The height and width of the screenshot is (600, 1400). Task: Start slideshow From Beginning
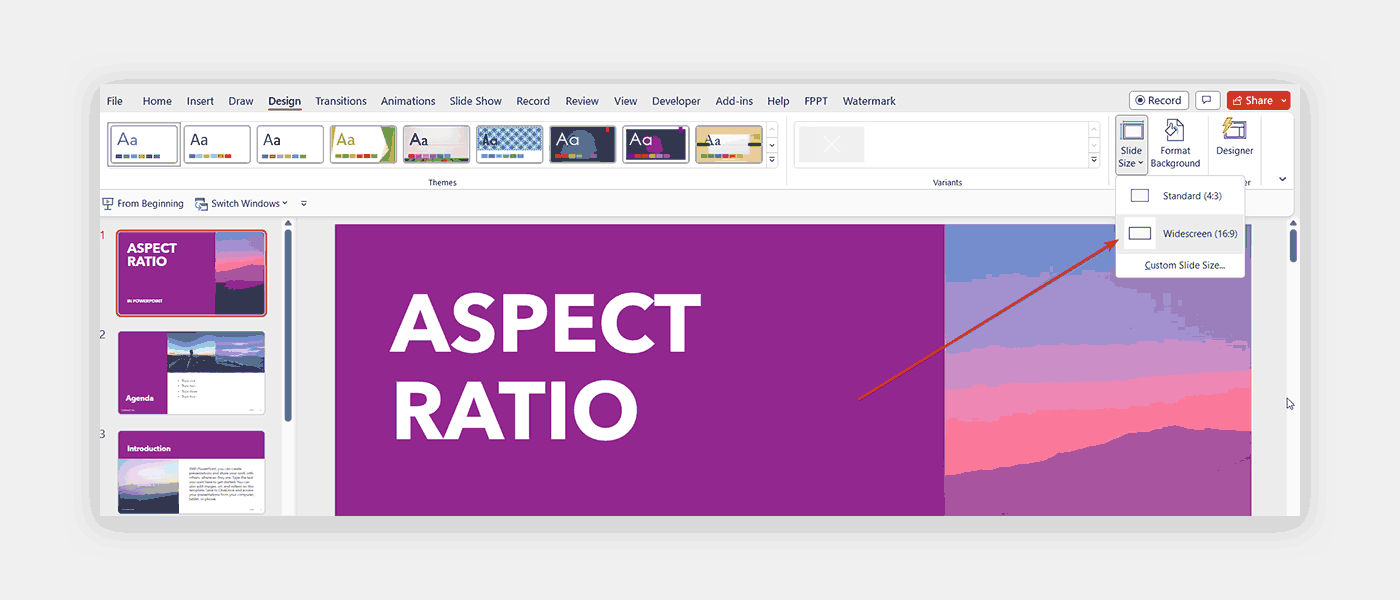143,204
